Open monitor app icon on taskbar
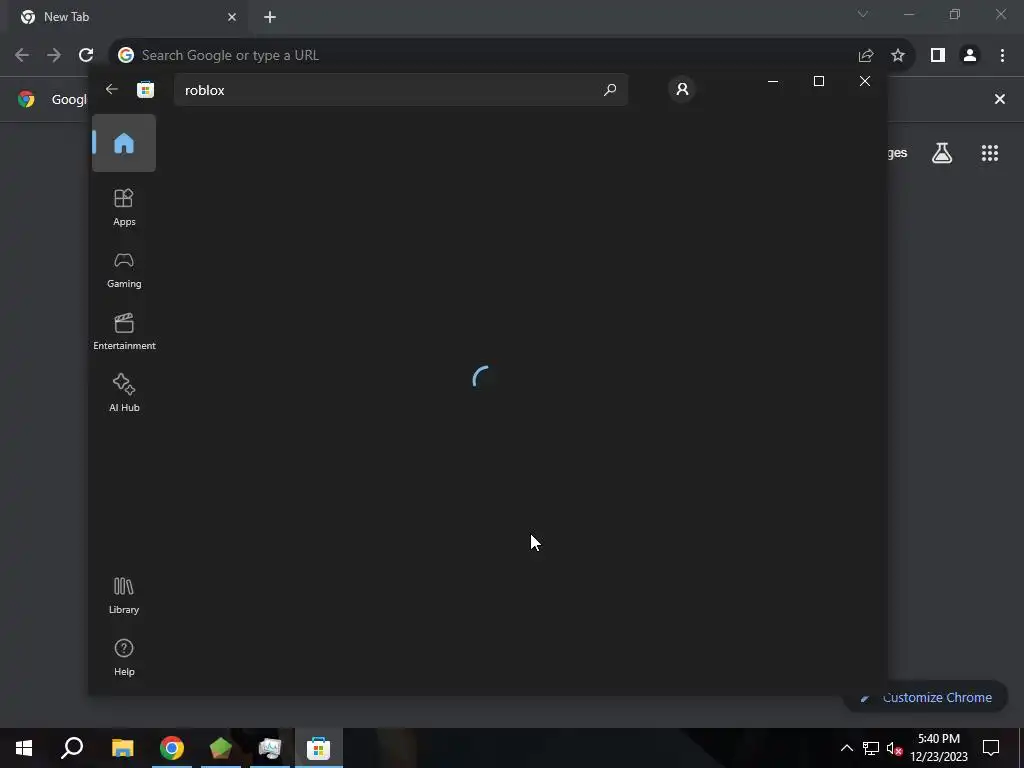Screen dimensions: 1024x768 point(270,748)
